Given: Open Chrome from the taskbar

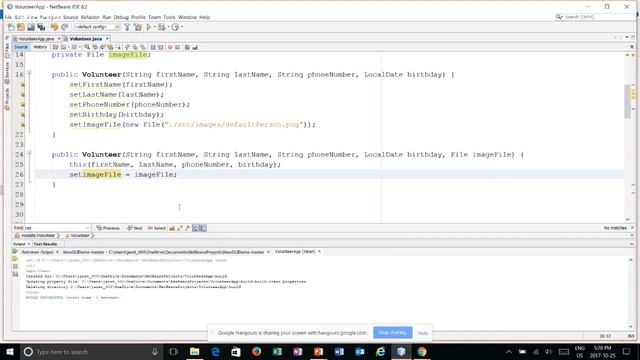Looking at the screenshot, I should 422,351.
